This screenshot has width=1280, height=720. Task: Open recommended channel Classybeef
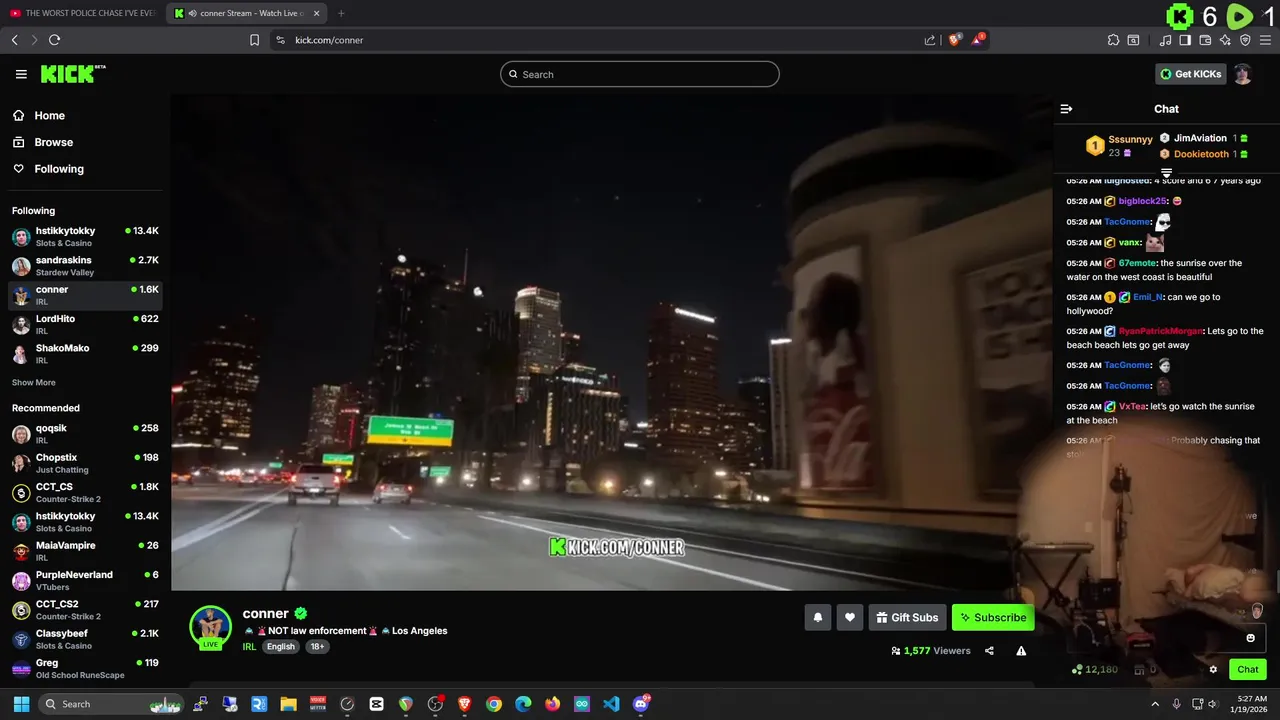tap(85, 639)
